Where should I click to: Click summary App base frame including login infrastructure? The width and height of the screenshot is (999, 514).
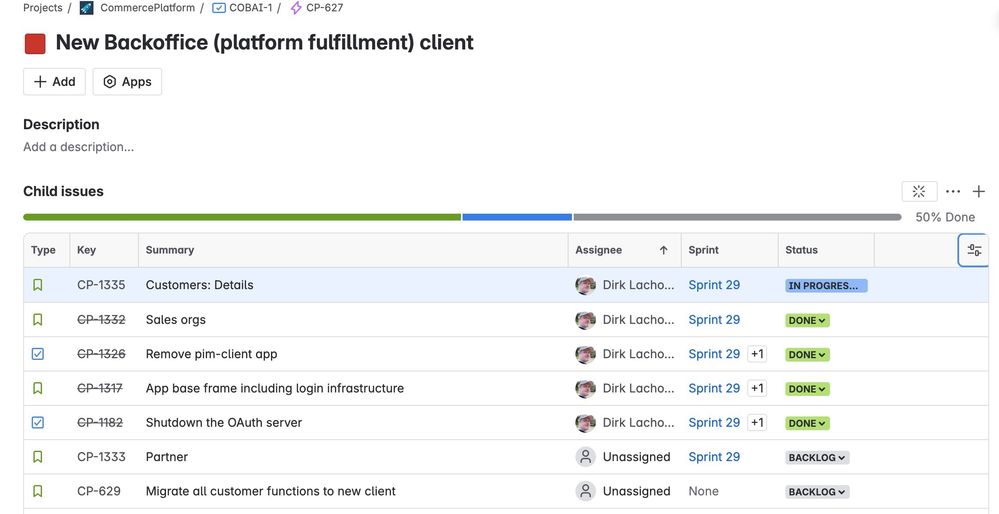click(275, 388)
